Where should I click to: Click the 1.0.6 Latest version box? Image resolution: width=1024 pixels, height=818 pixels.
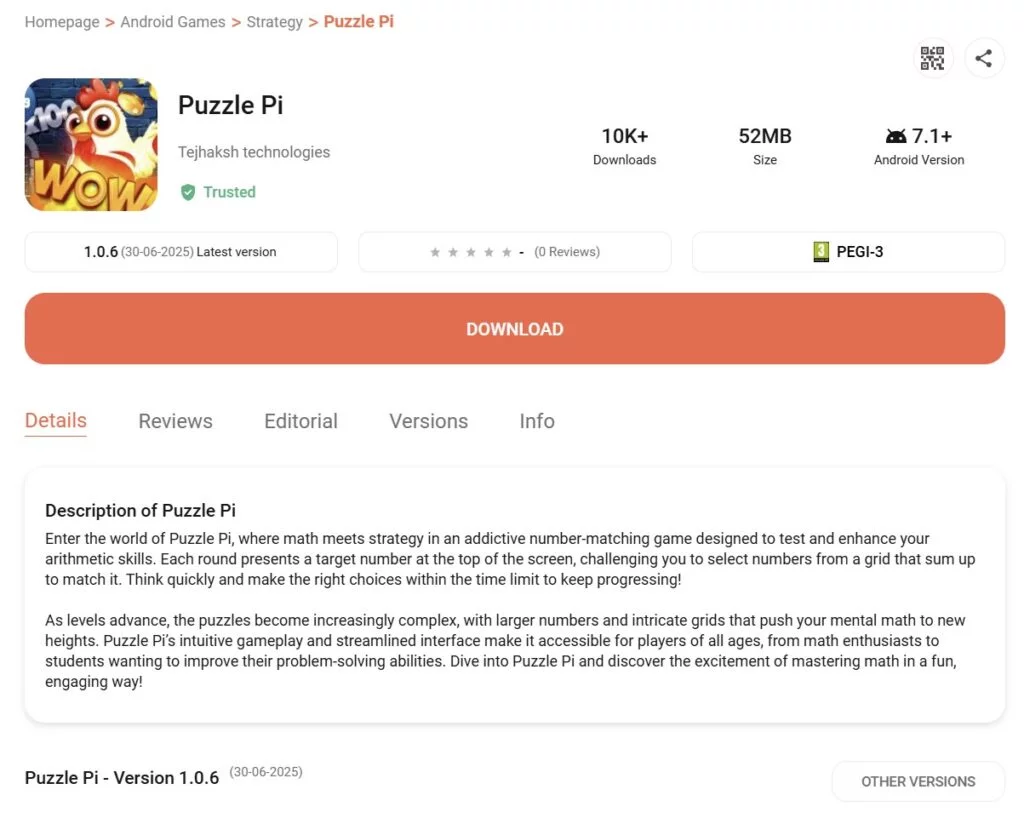click(181, 252)
